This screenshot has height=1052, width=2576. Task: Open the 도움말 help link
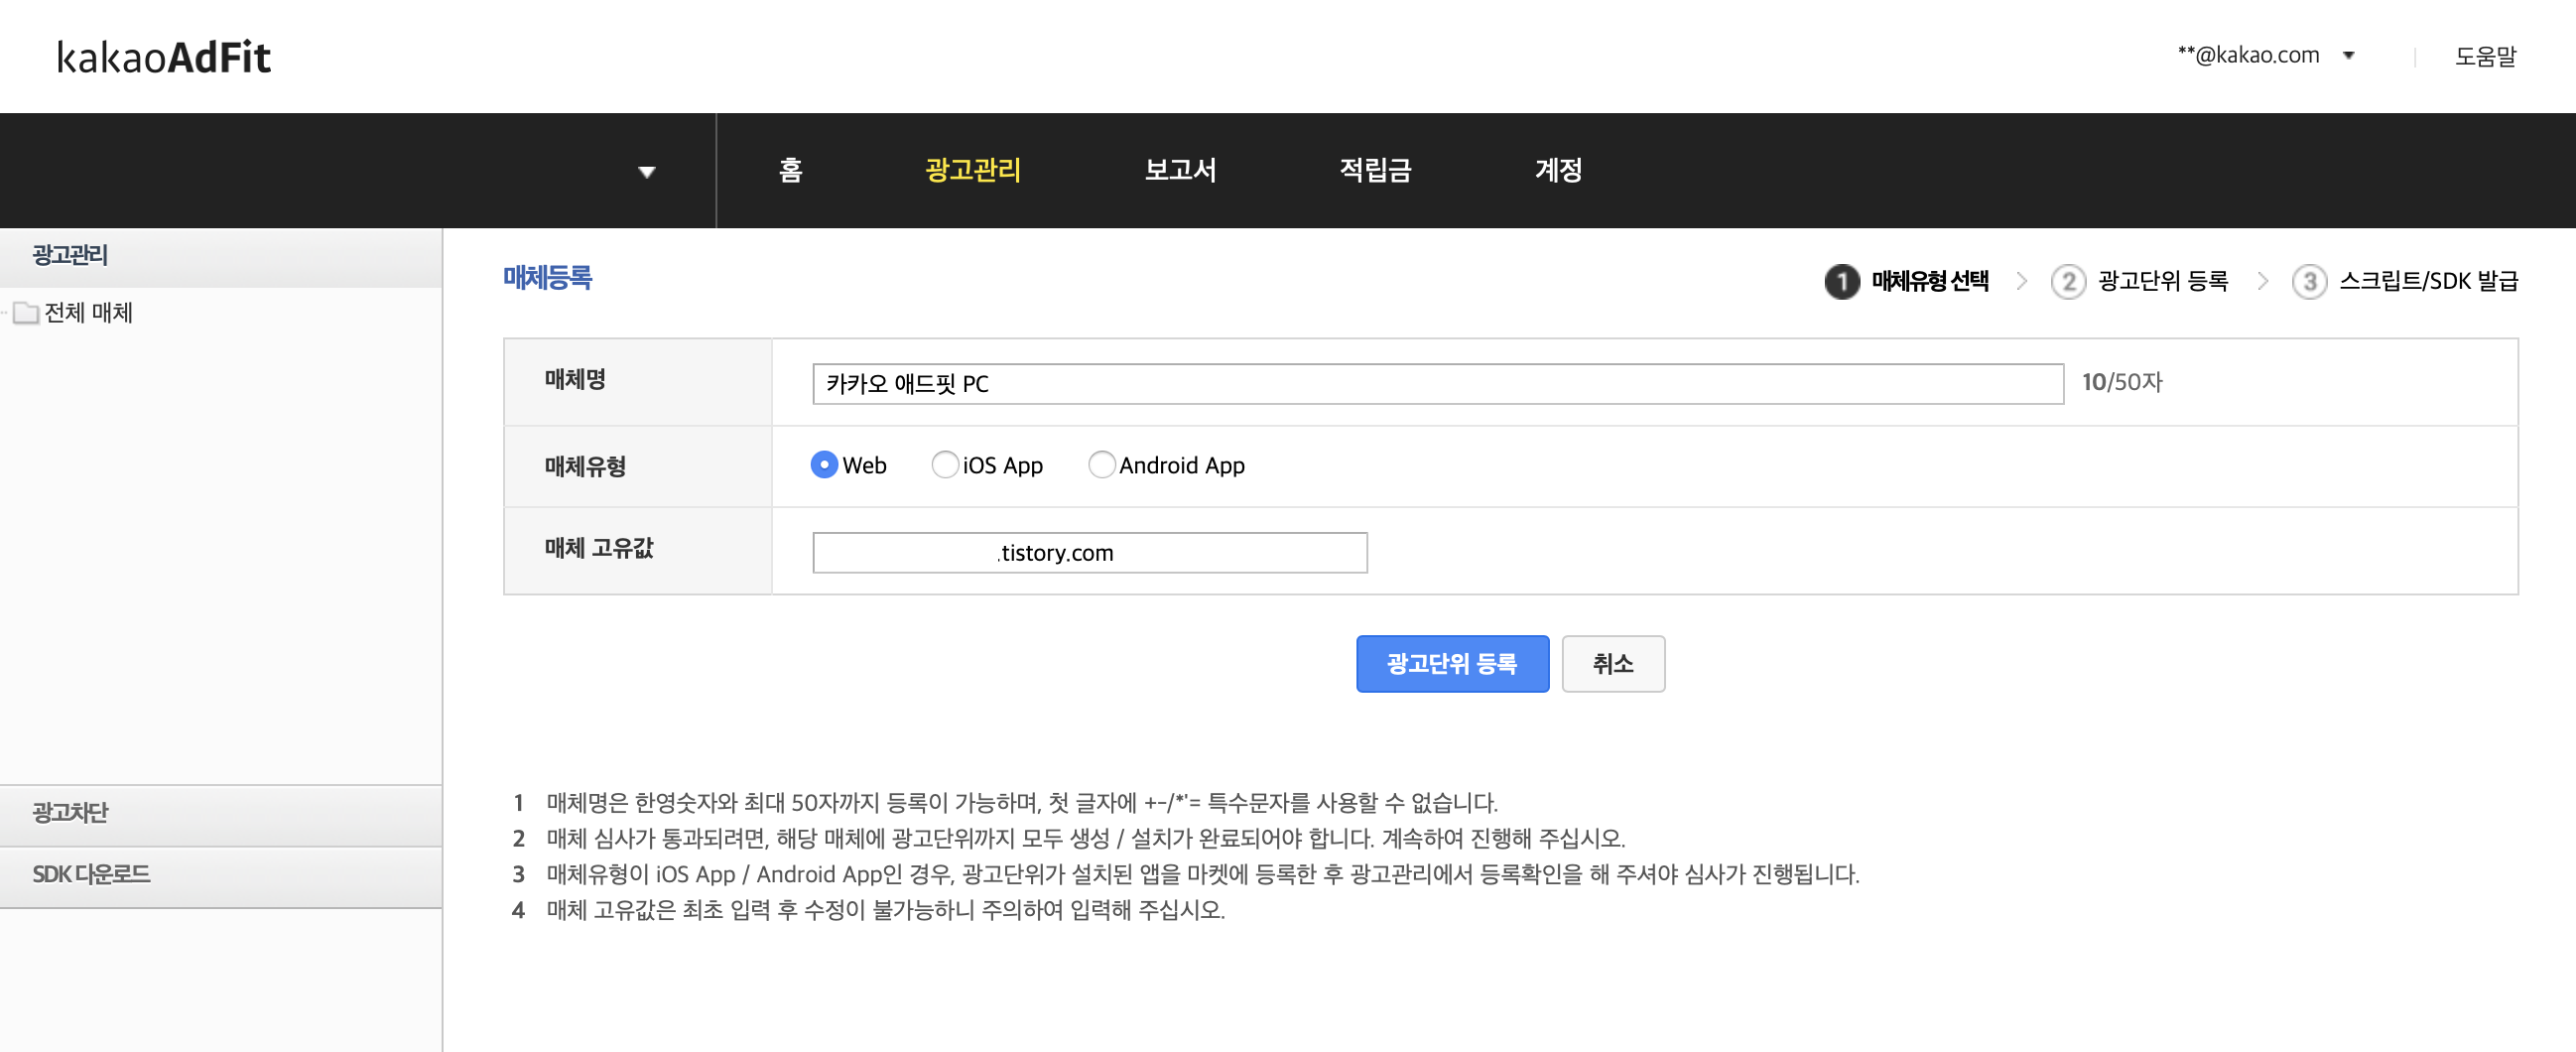(x=2485, y=56)
